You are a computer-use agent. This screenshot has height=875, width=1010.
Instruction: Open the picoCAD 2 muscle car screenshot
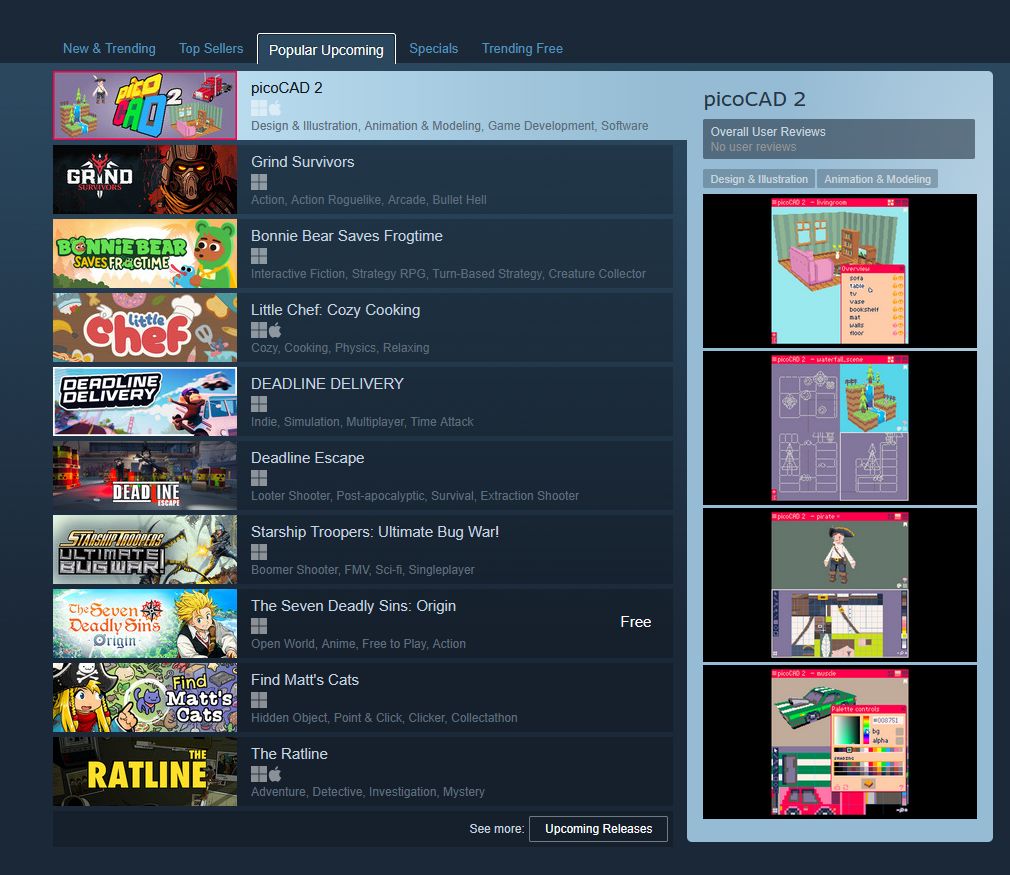click(840, 742)
